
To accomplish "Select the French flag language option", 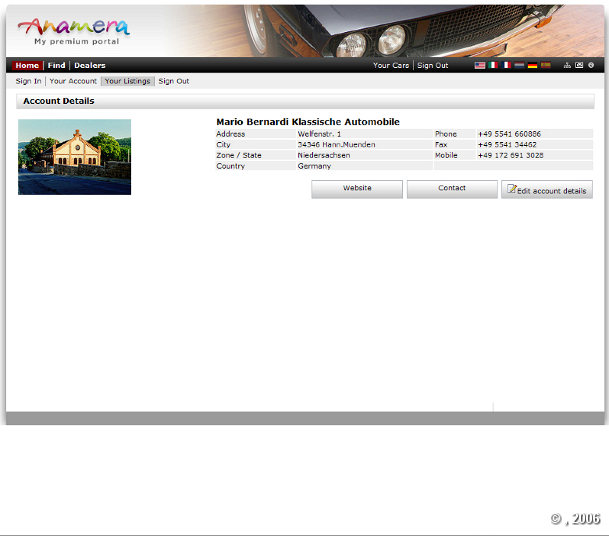I will [x=506, y=65].
